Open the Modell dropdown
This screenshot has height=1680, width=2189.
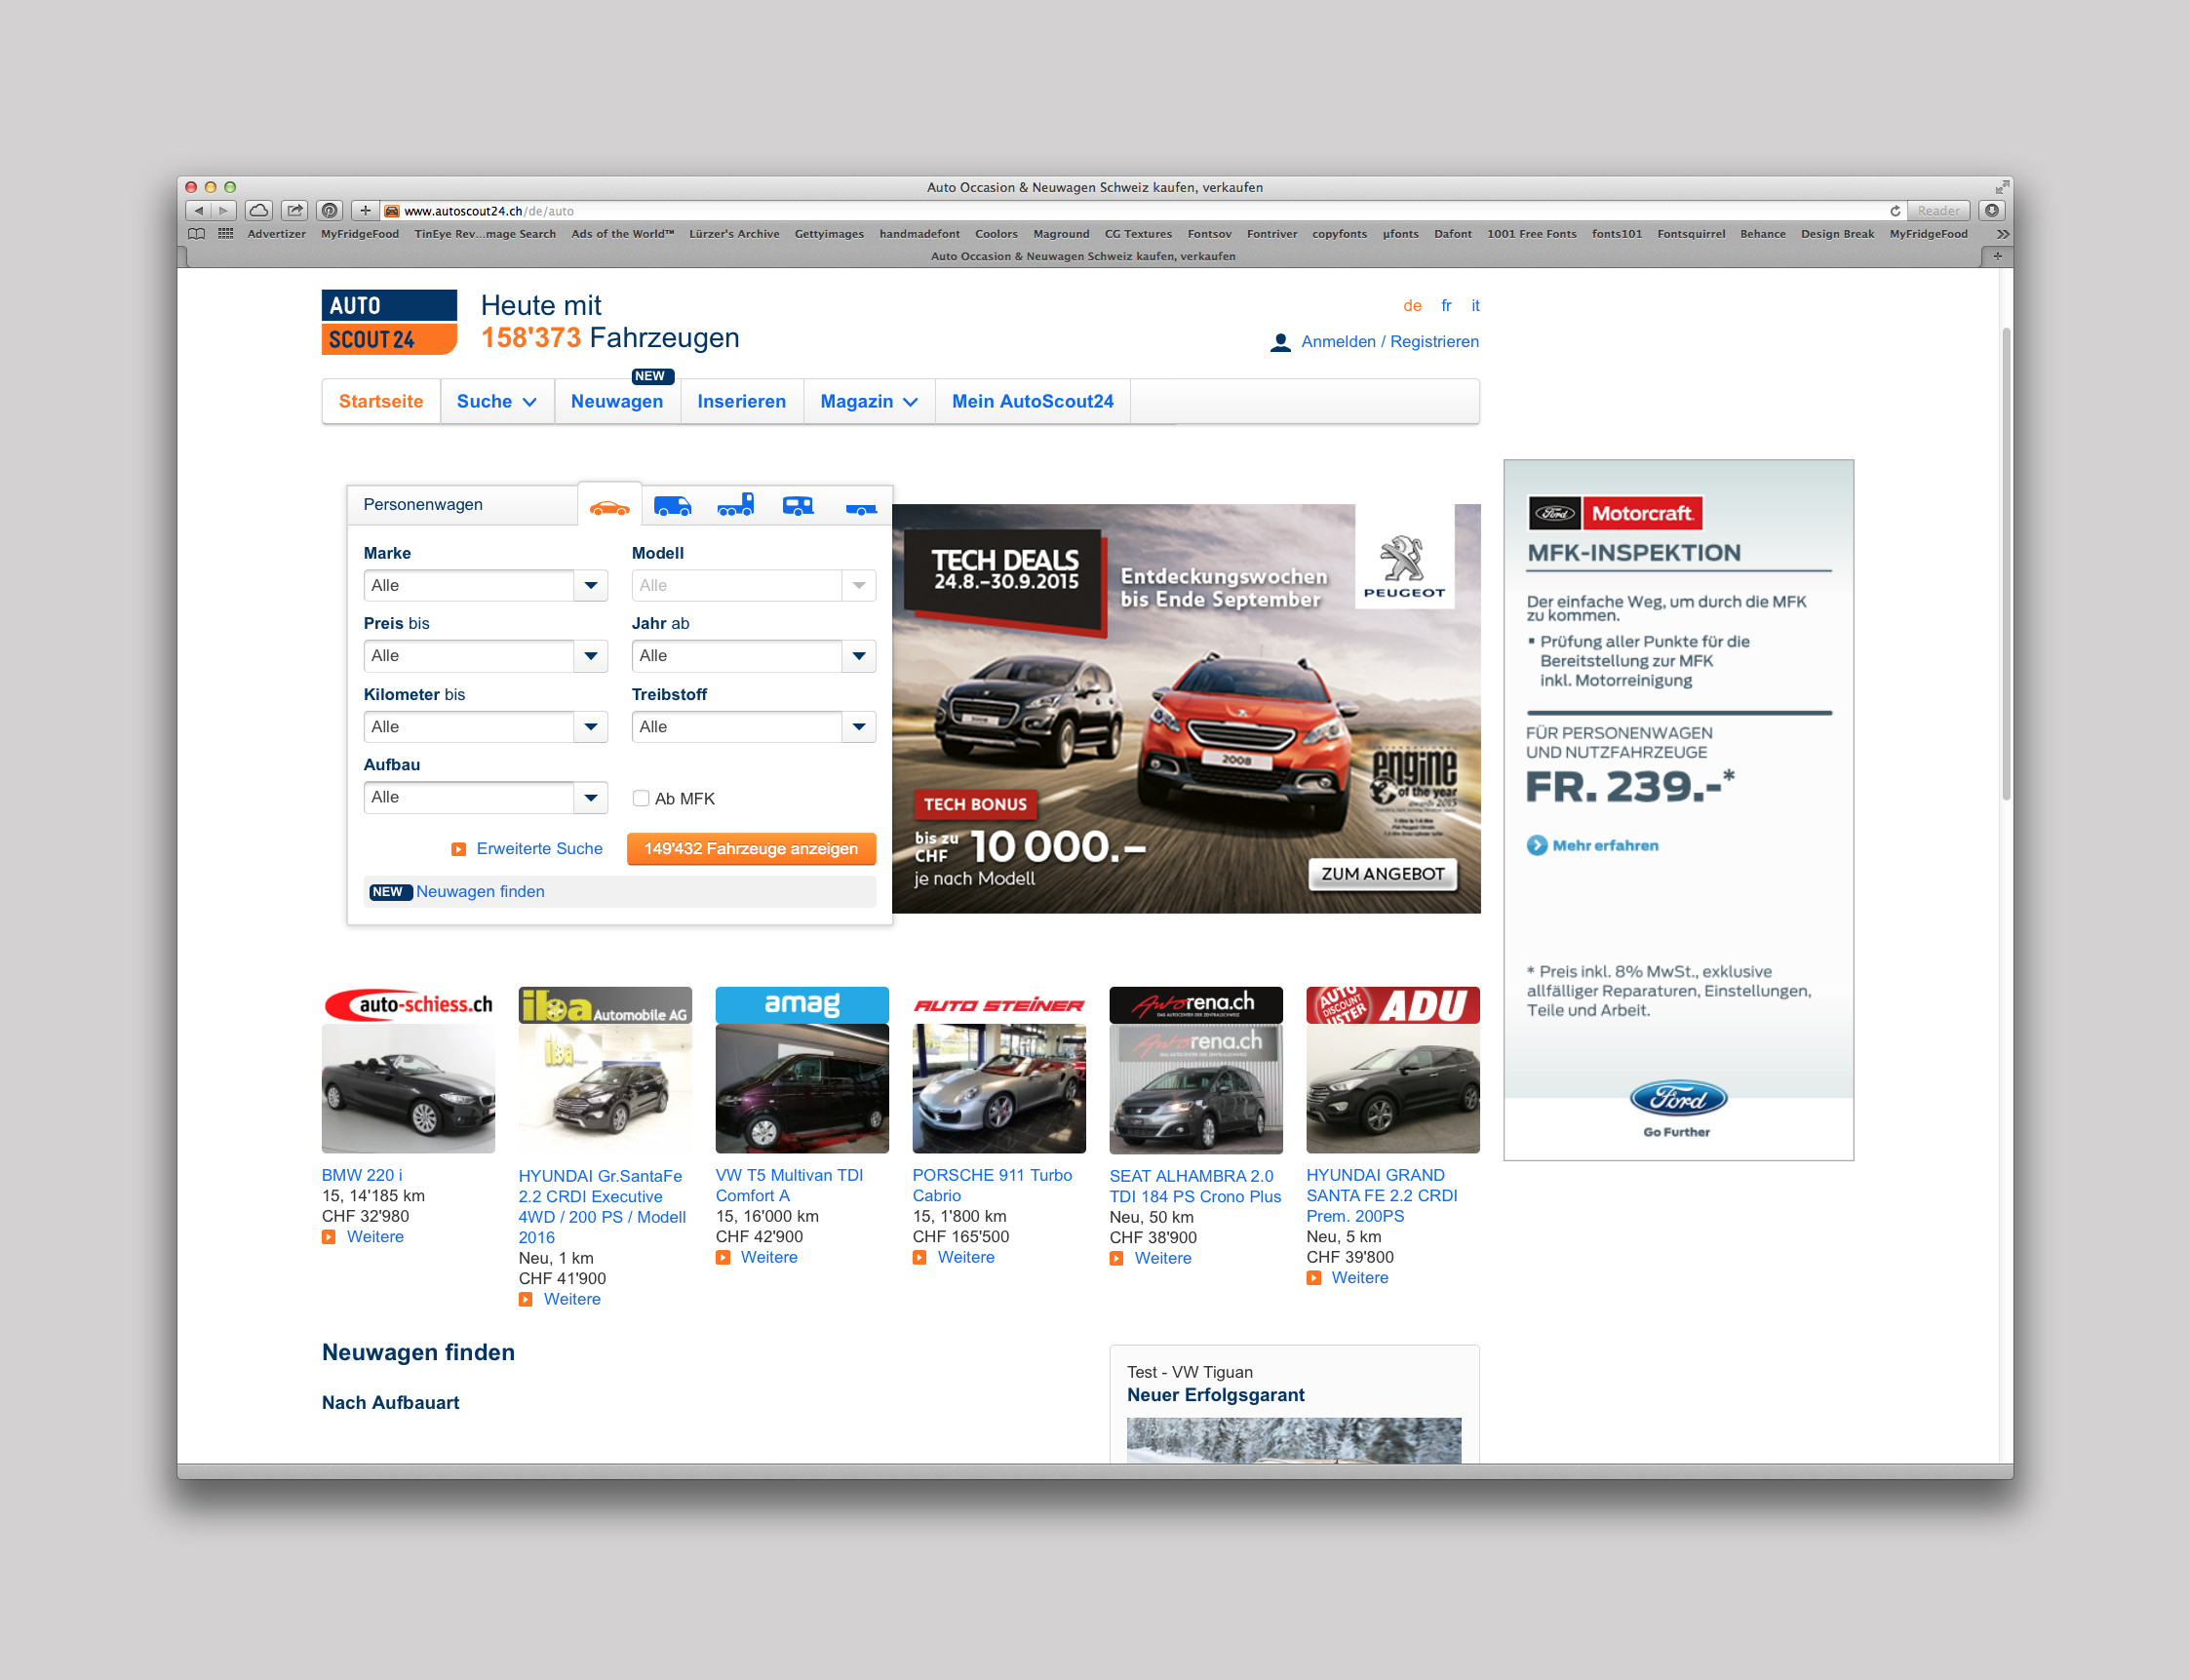(753, 586)
